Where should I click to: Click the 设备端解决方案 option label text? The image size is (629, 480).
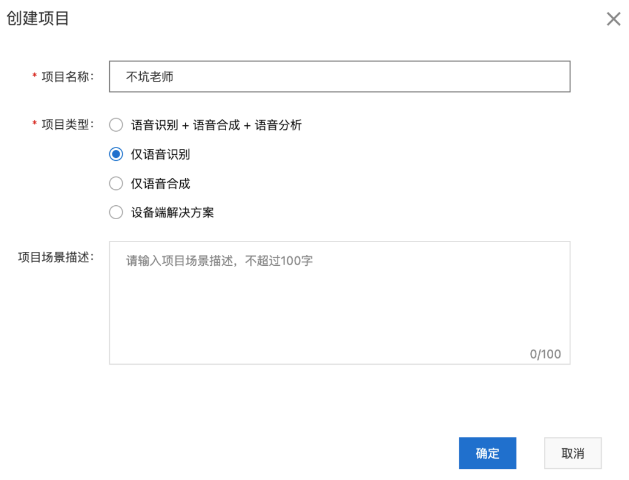pyautogui.click(x=172, y=212)
